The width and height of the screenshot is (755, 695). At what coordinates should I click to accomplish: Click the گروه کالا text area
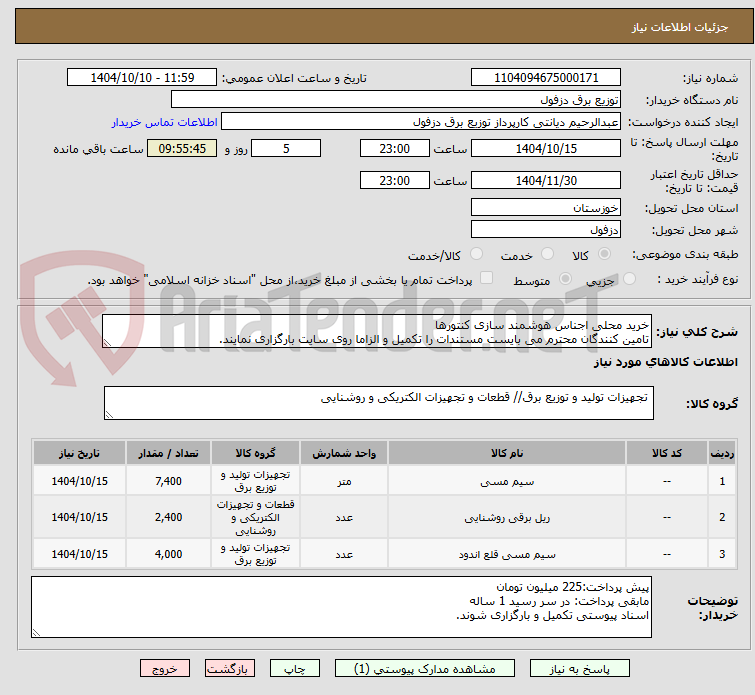click(x=378, y=403)
